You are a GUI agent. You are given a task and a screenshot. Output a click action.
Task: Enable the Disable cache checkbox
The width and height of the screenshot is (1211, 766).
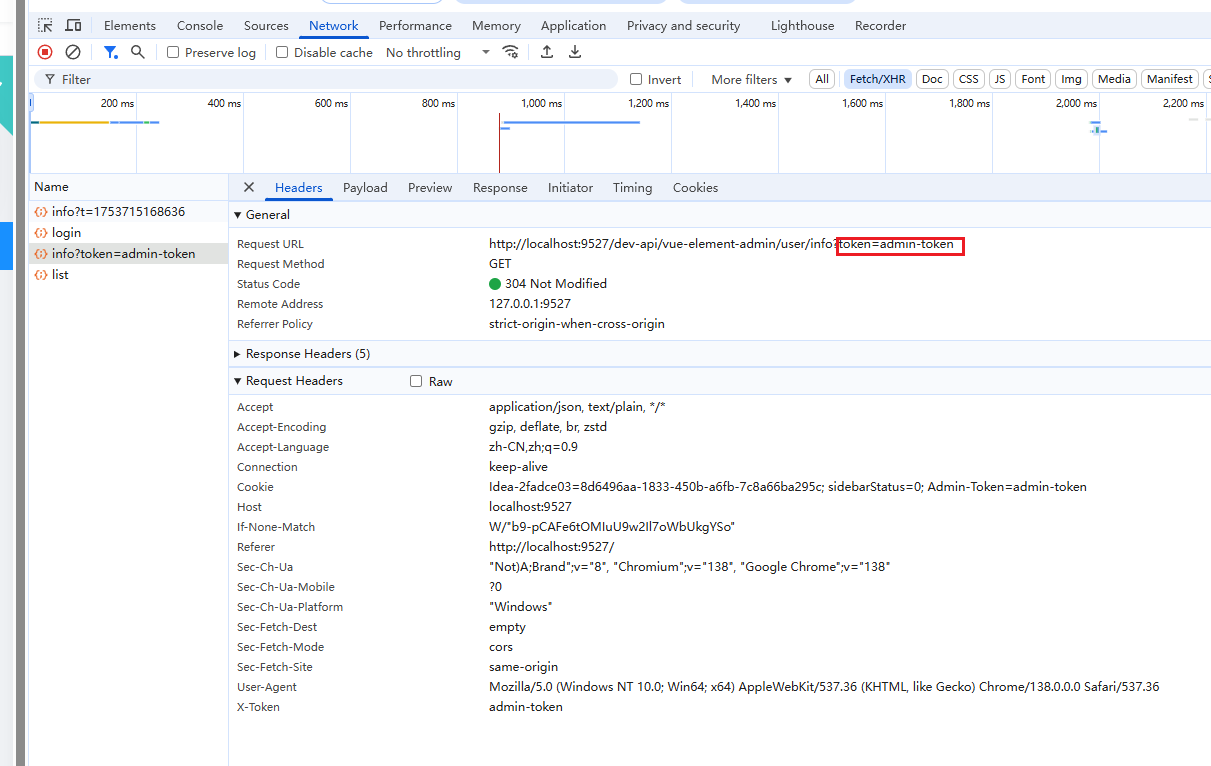tap(281, 52)
